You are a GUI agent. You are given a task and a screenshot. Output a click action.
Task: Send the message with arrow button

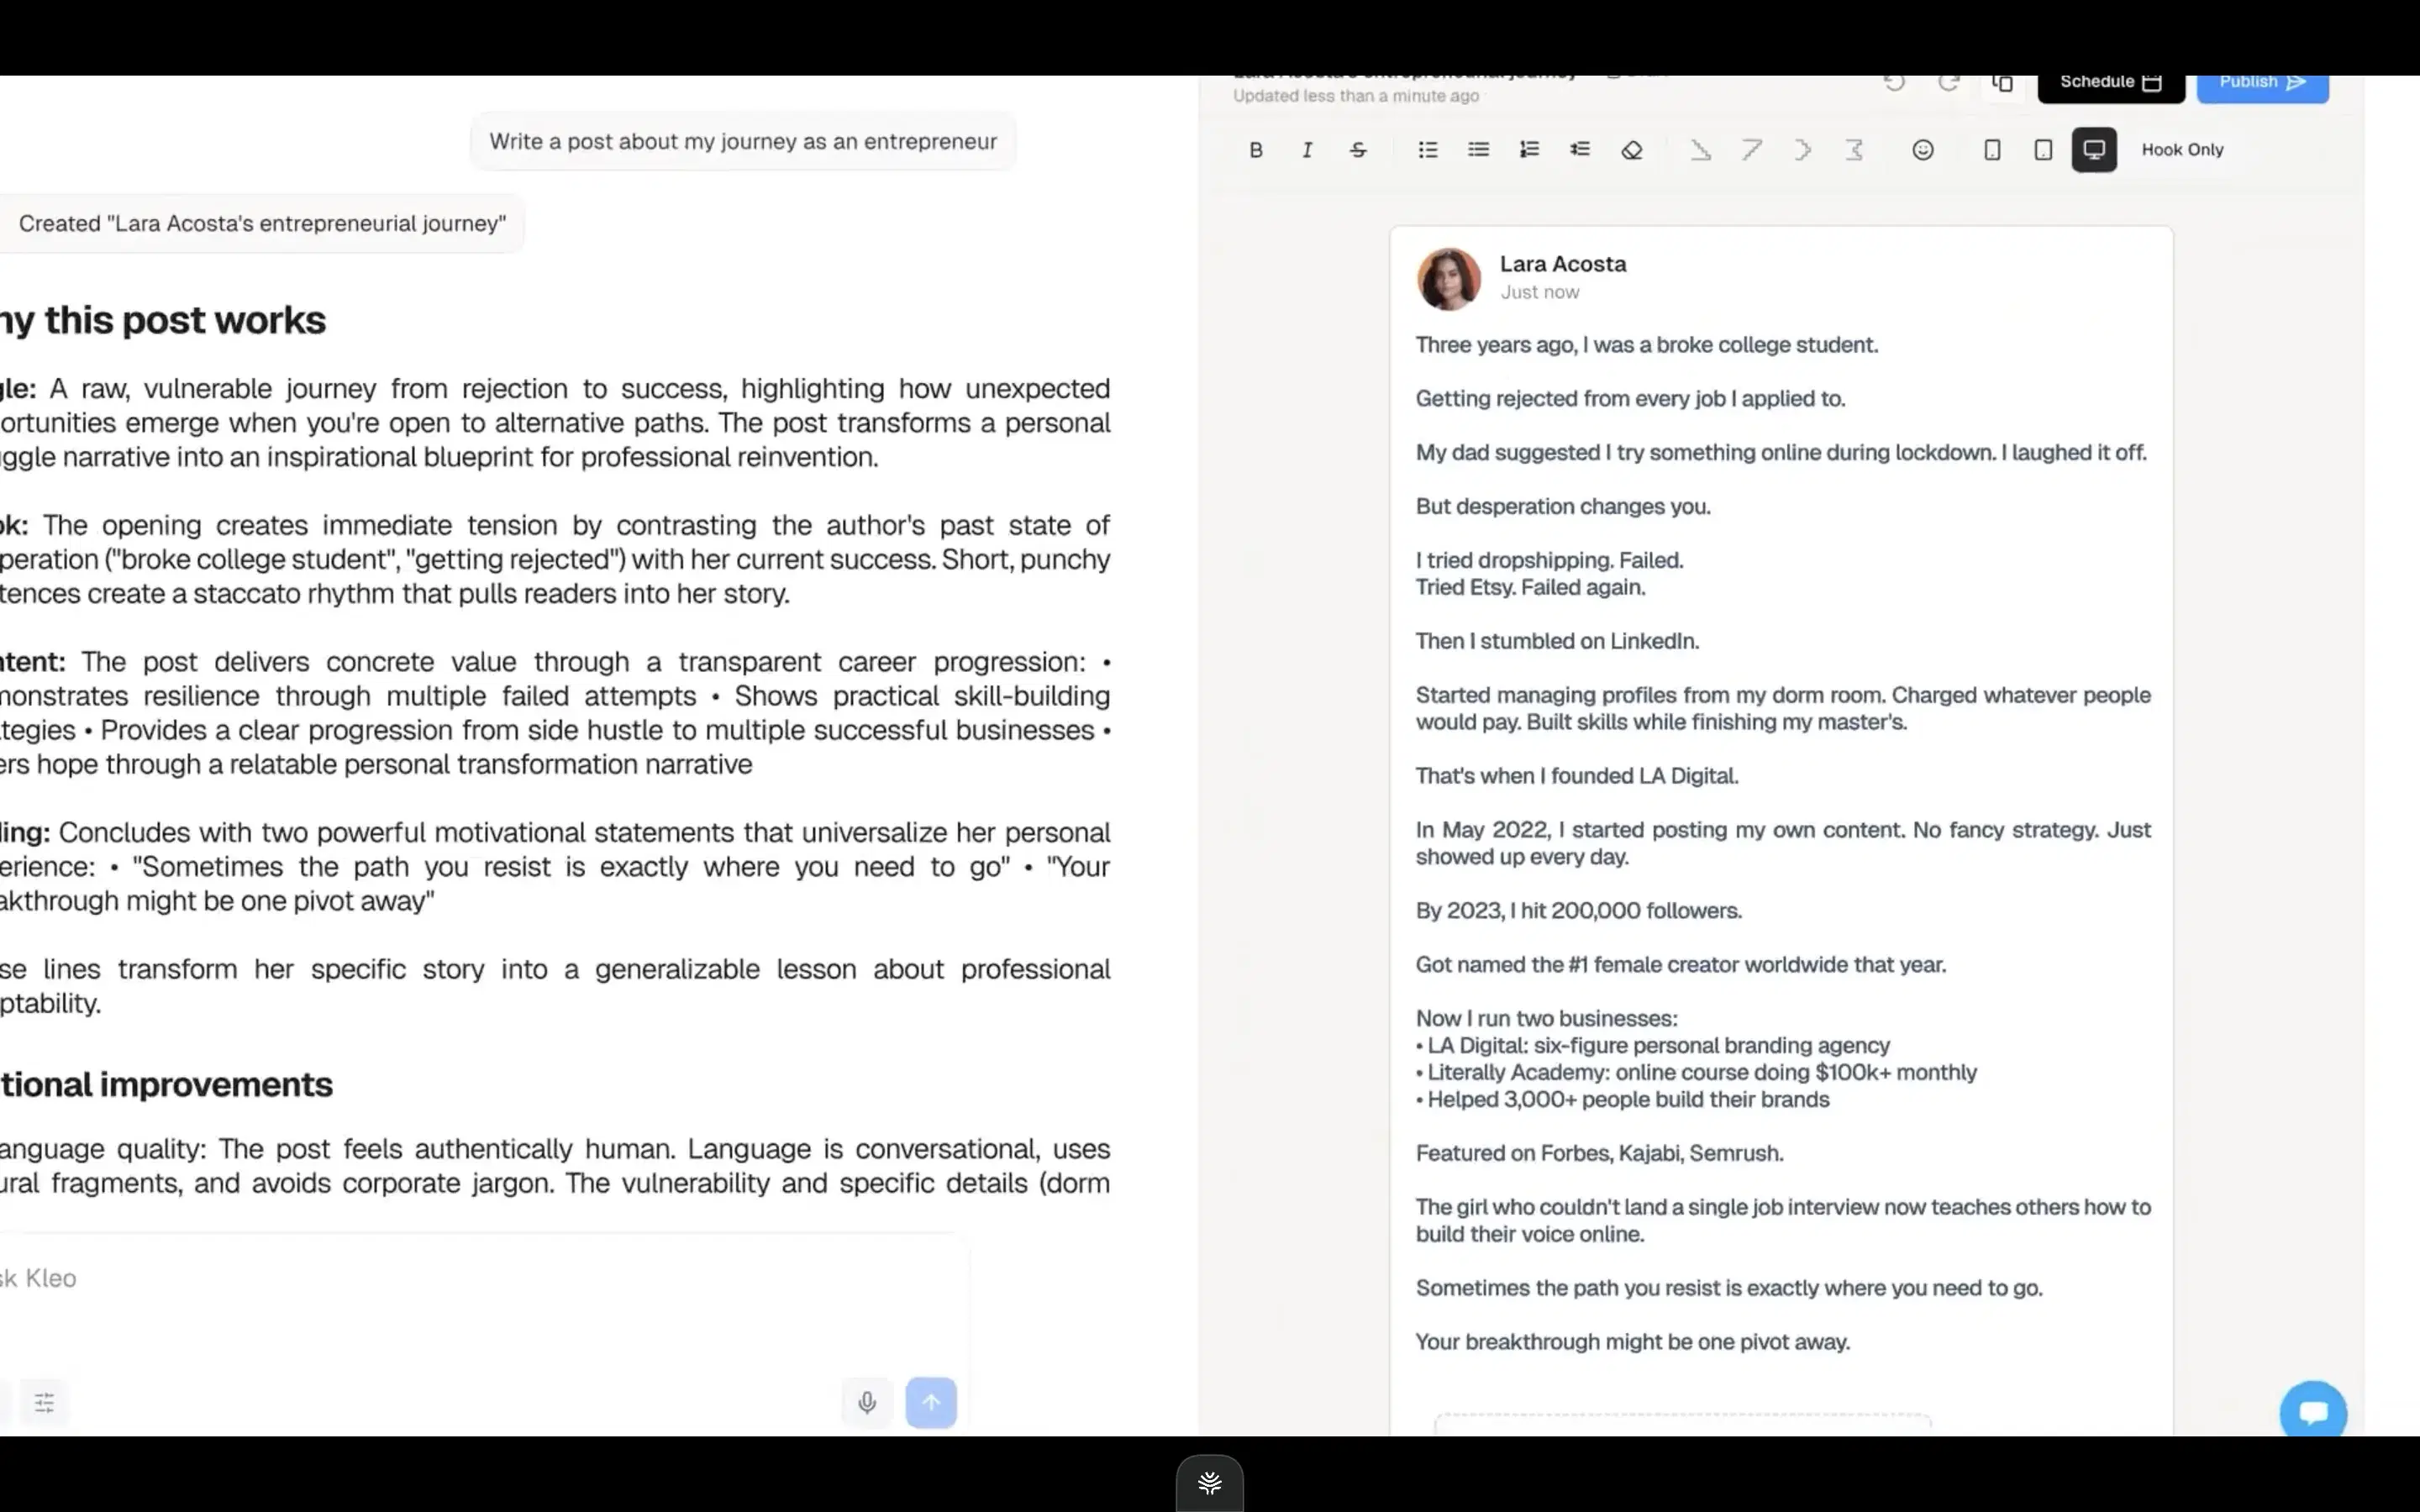point(931,1402)
